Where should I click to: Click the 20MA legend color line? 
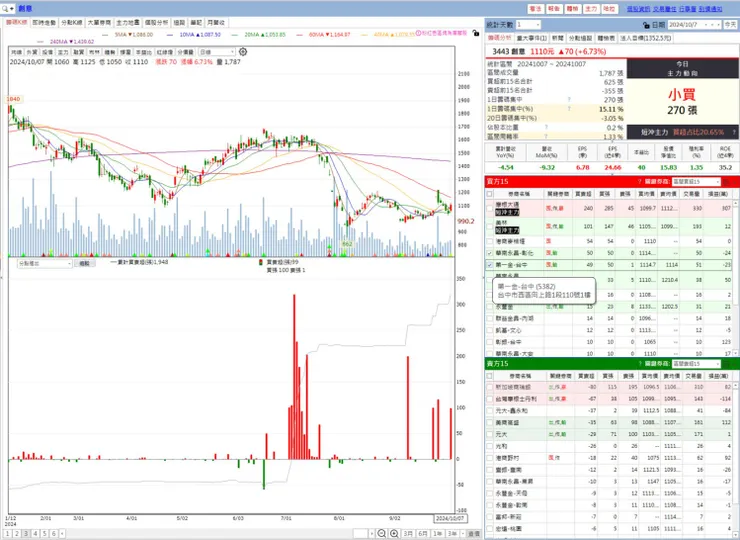coord(235,34)
